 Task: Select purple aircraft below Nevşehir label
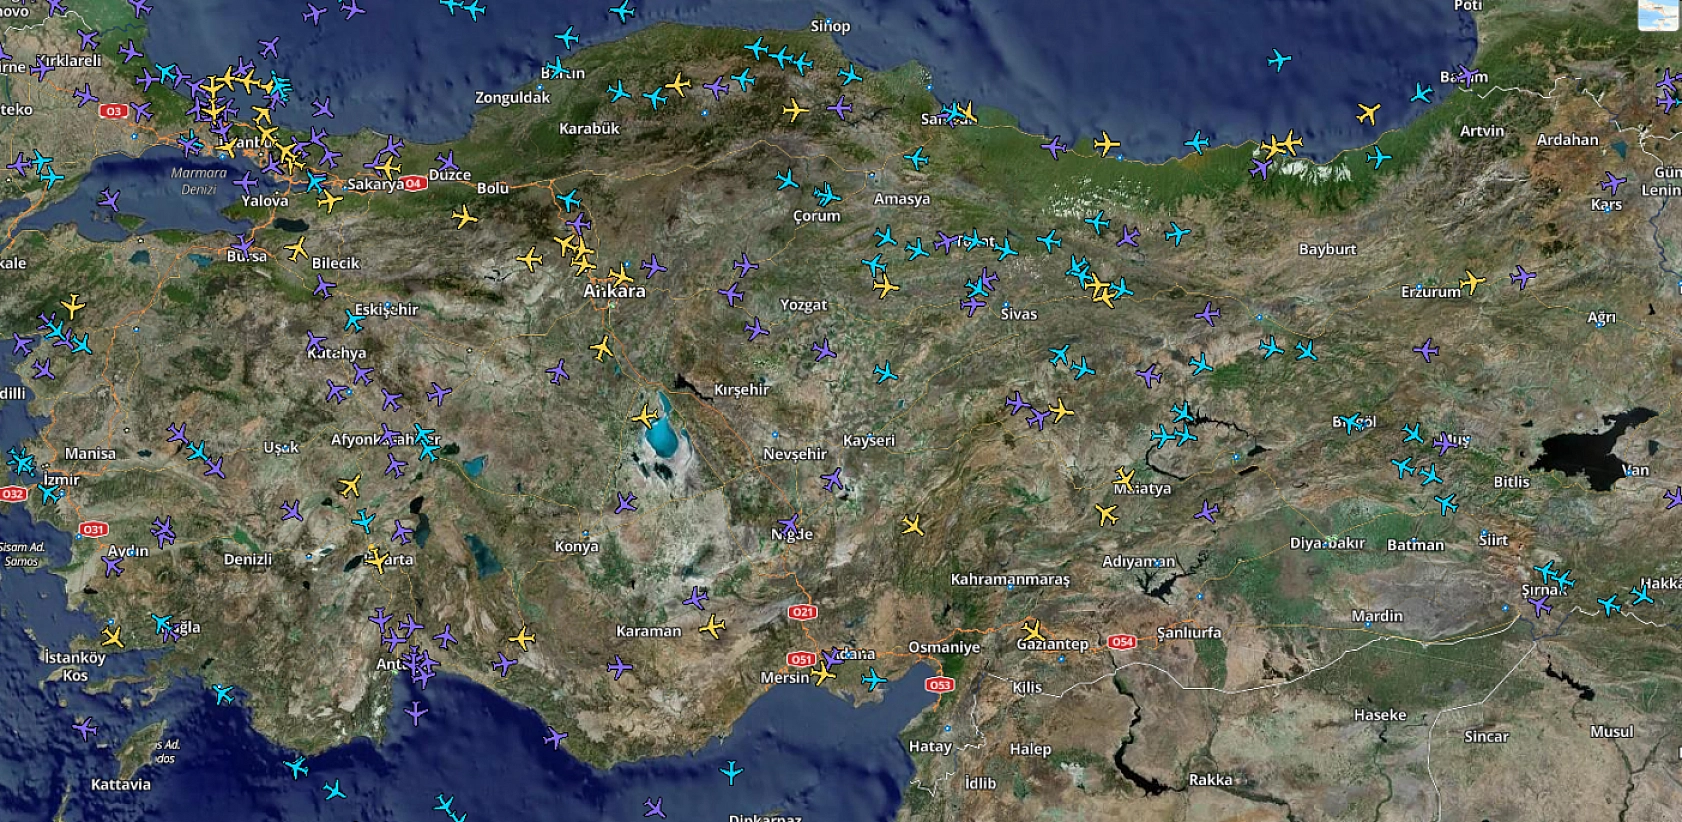click(832, 480)
